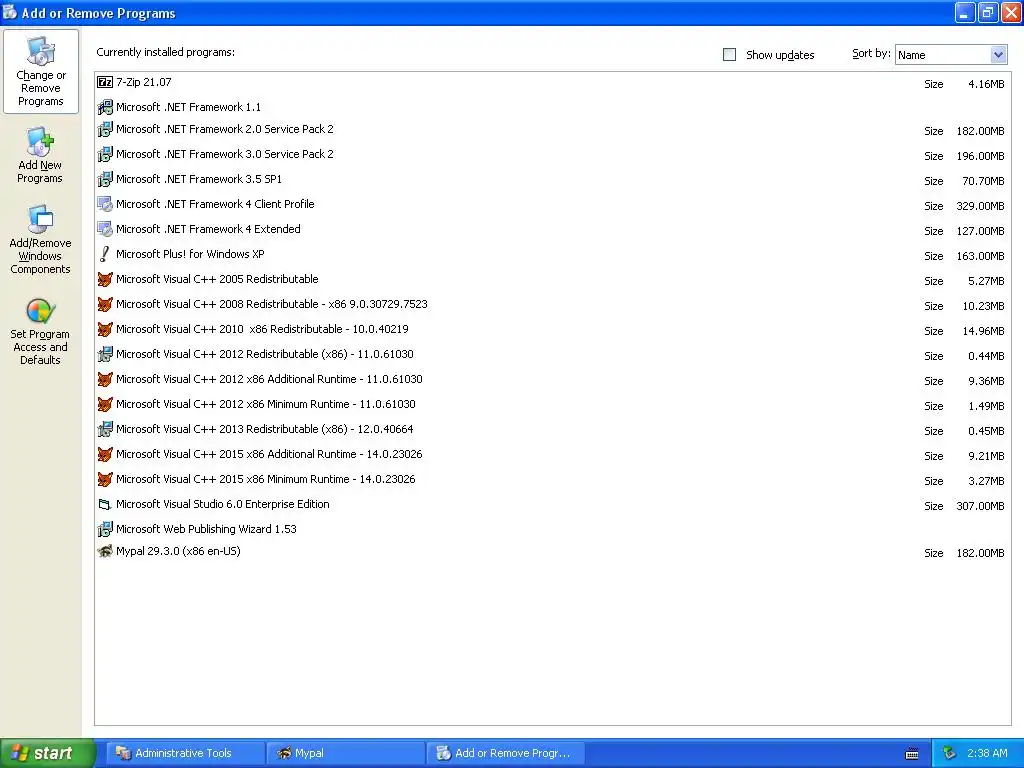Select .NET Framework 3.0 Service Pack 2 text
Screen dimensions: 1024x768
click(225, 154)
